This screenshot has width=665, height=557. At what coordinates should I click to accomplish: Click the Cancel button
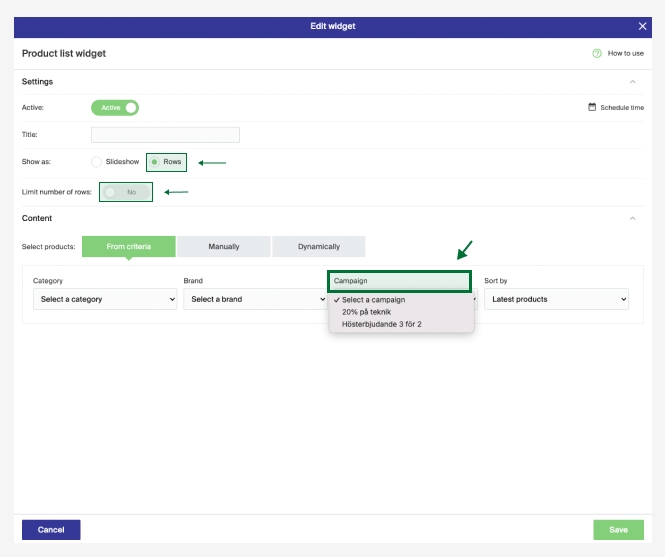click(x=51, y=529)
